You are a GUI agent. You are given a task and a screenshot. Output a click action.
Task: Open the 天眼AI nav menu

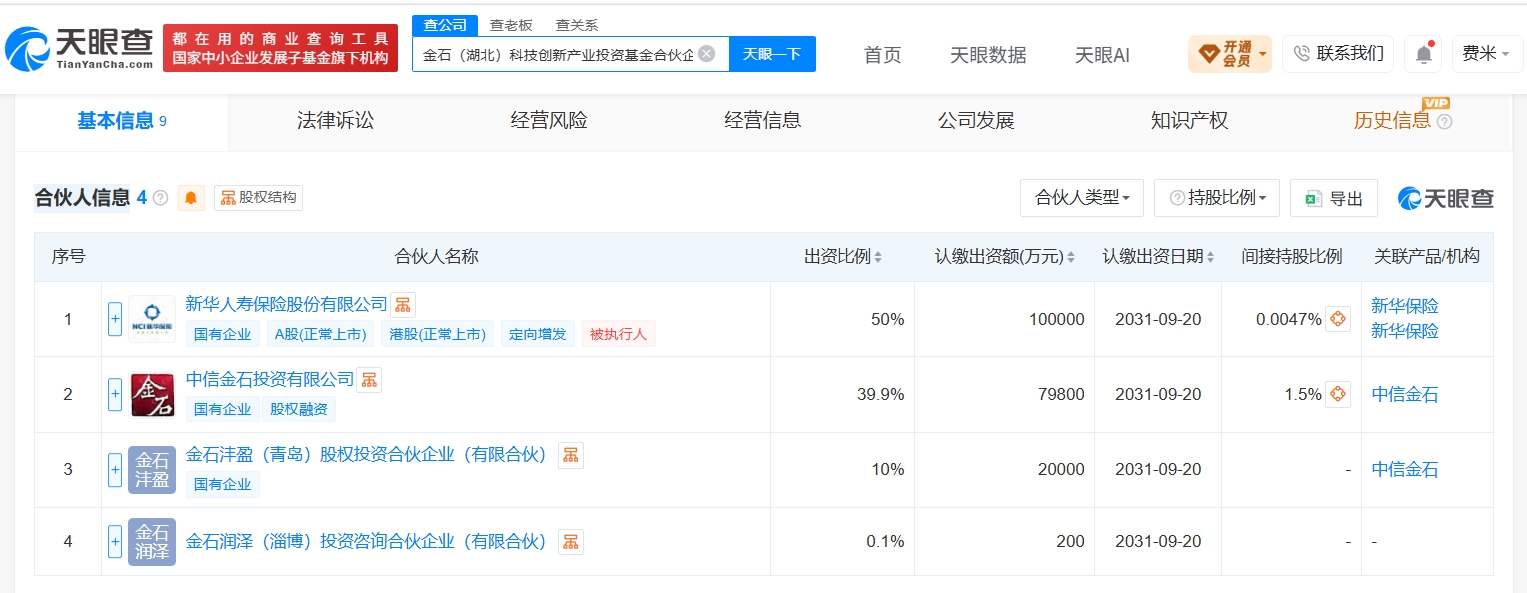pyautogui.click(x=1102, y=55)
